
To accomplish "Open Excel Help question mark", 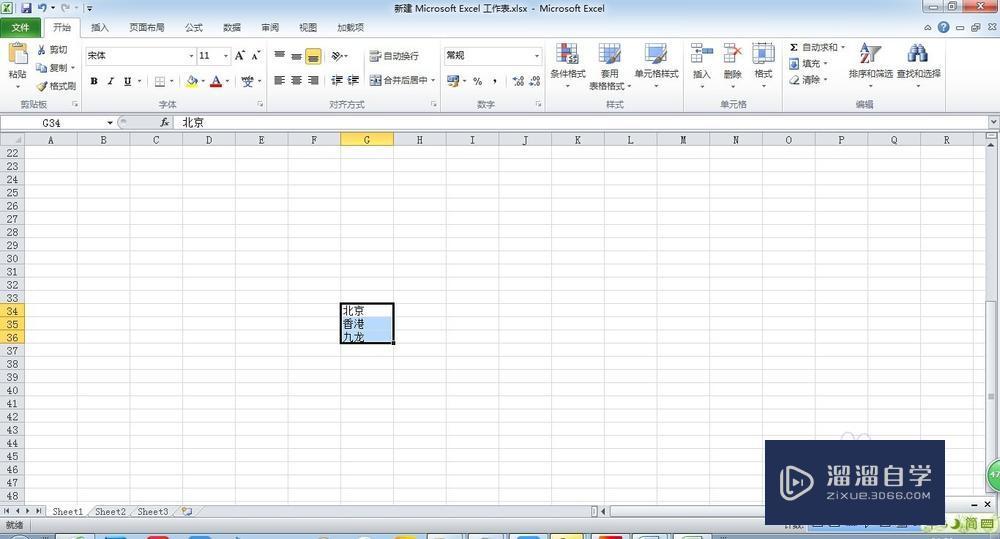I will point(943,27).
